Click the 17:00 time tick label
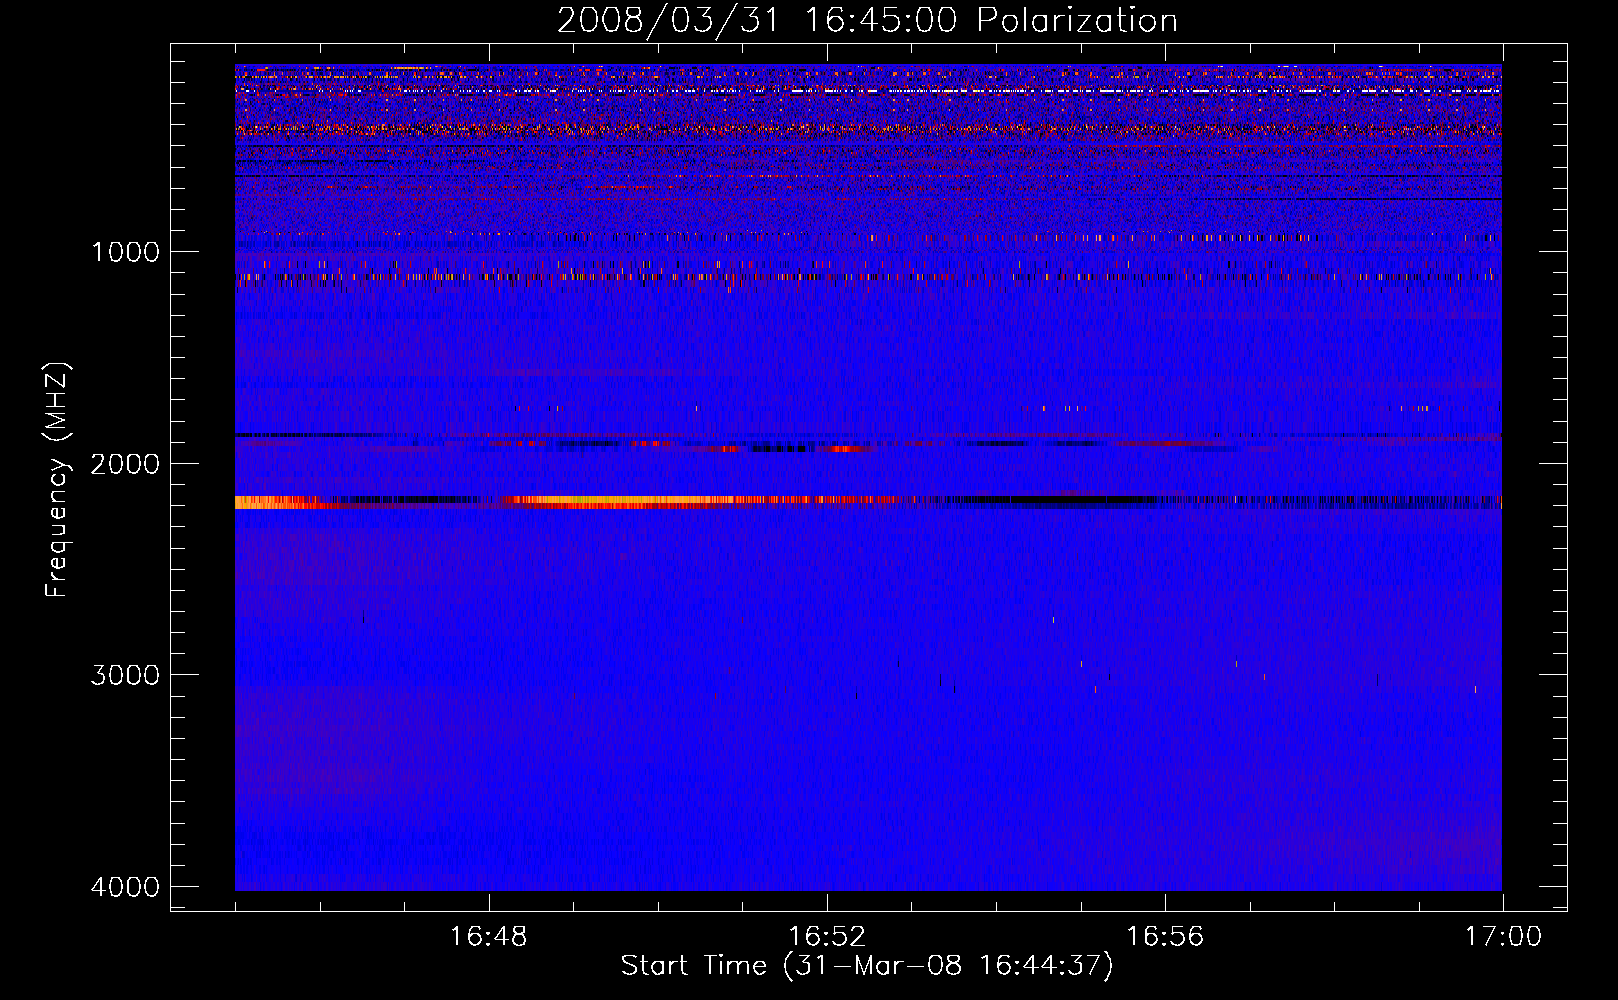This screenshot has width=1618, height=1000. pyautogui.click(x=1503, y=937)
